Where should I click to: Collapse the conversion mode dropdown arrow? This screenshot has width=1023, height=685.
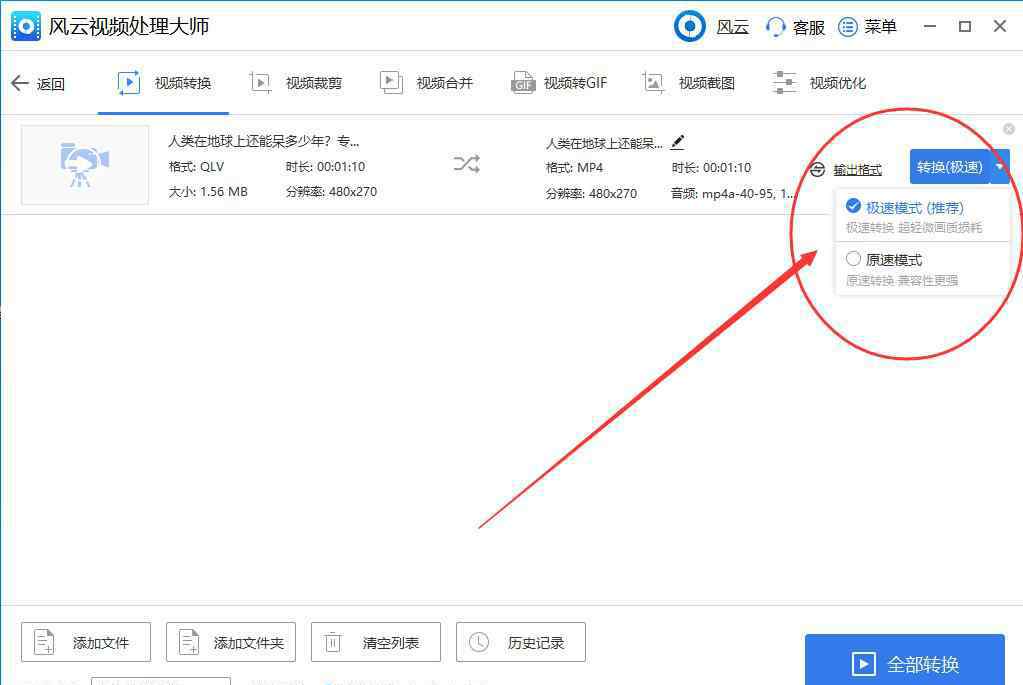[x=1000, y=167]
